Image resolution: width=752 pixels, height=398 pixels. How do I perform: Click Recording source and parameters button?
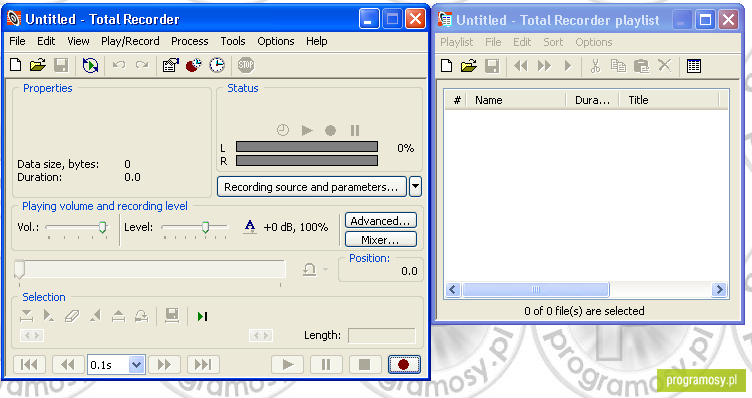click(x=312, y=187)
